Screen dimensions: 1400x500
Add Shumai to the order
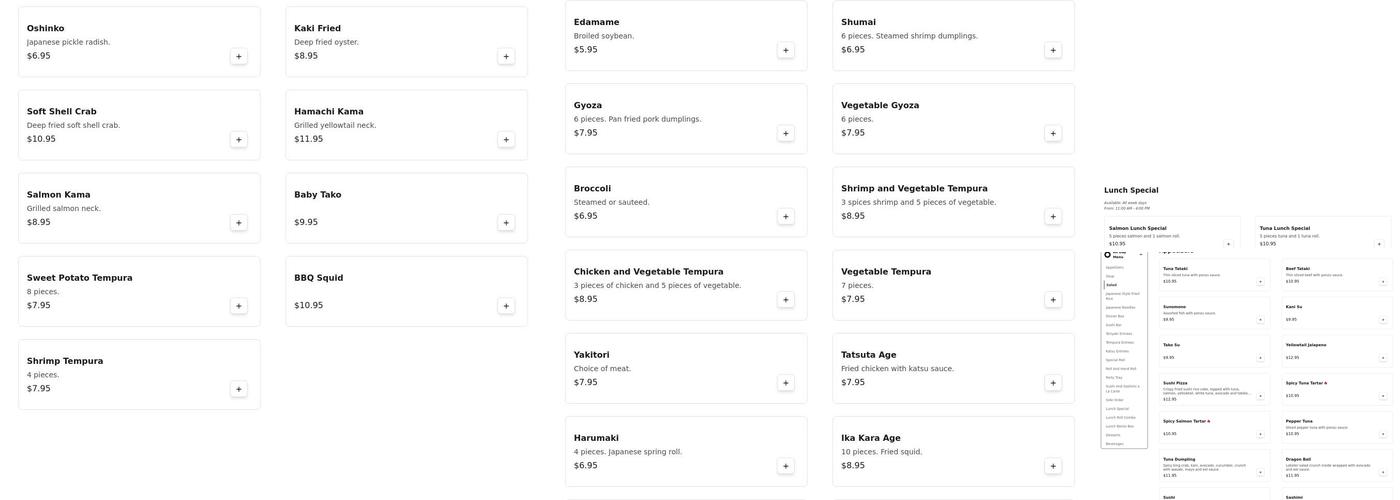pos(1053,50)
